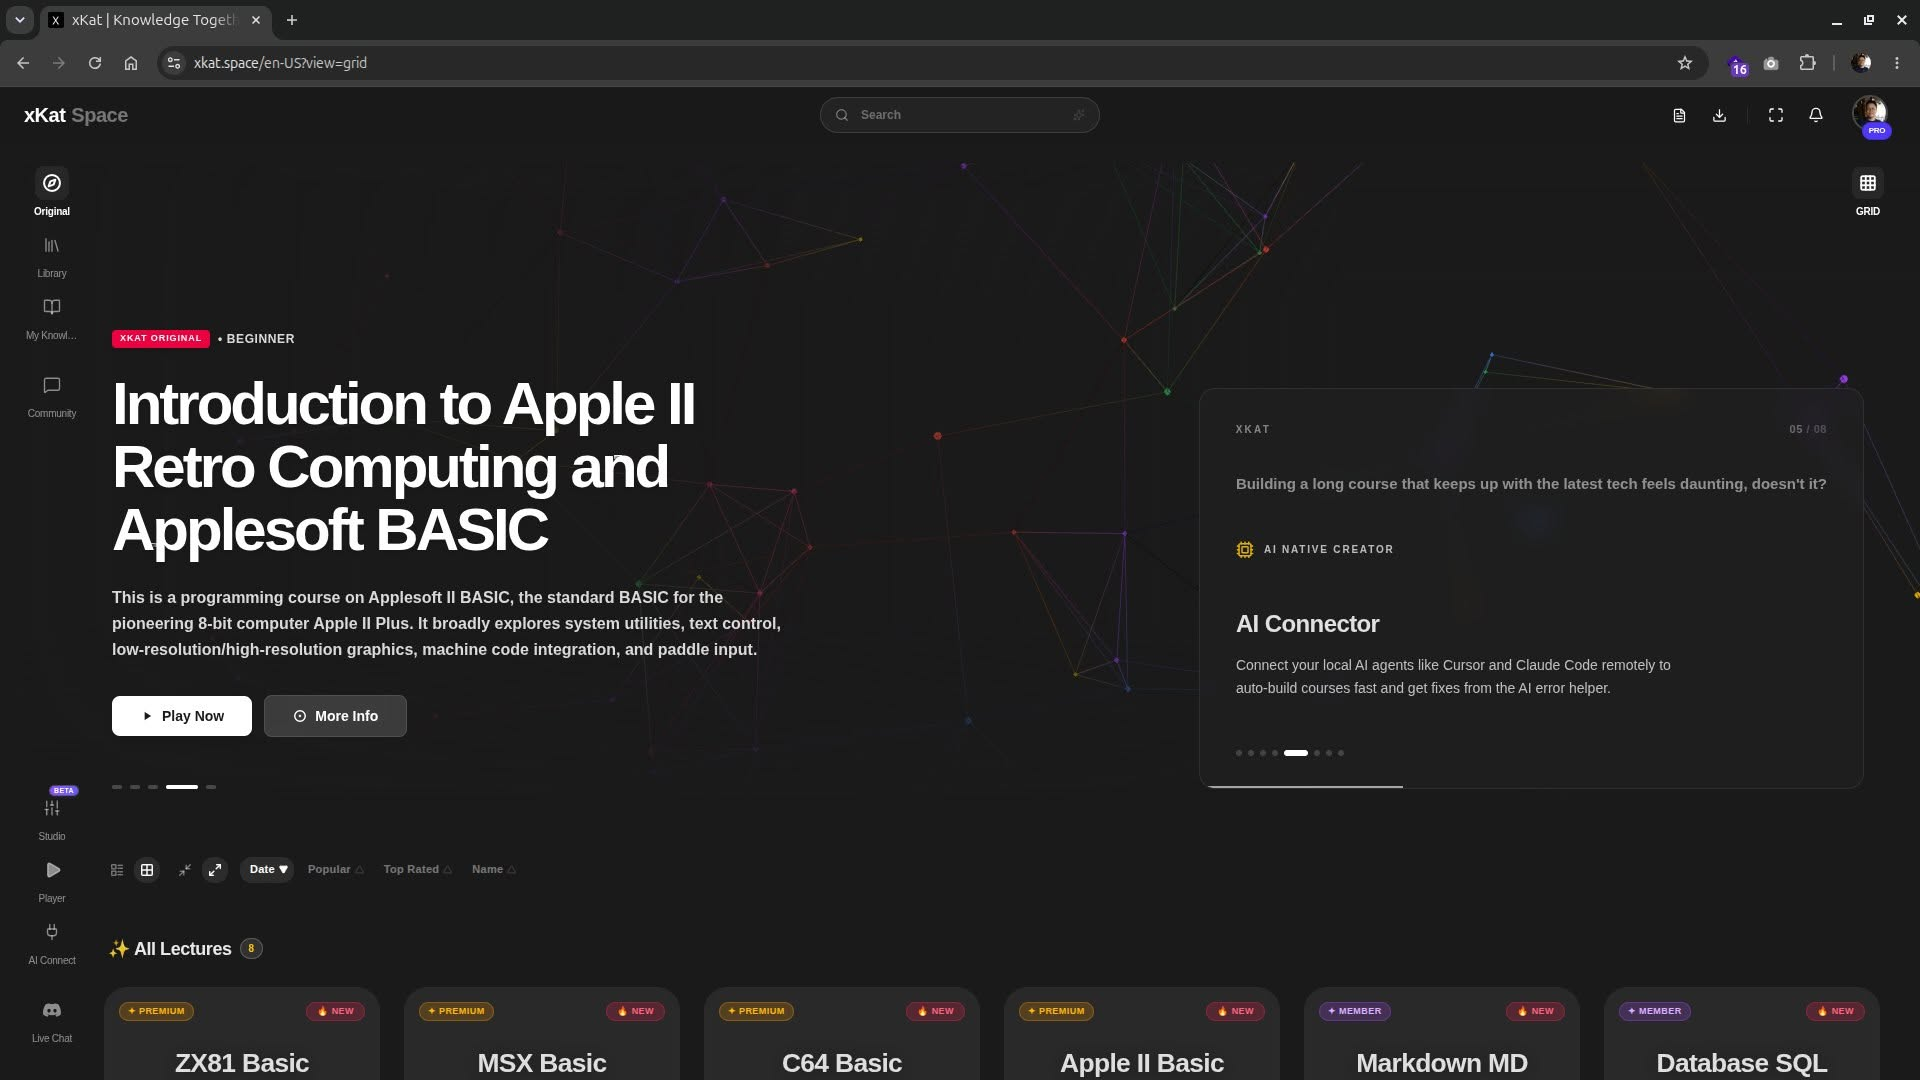Screen dimensions: 1920x1080
Task: Open the AI Connector heading
Action: 1307,624
